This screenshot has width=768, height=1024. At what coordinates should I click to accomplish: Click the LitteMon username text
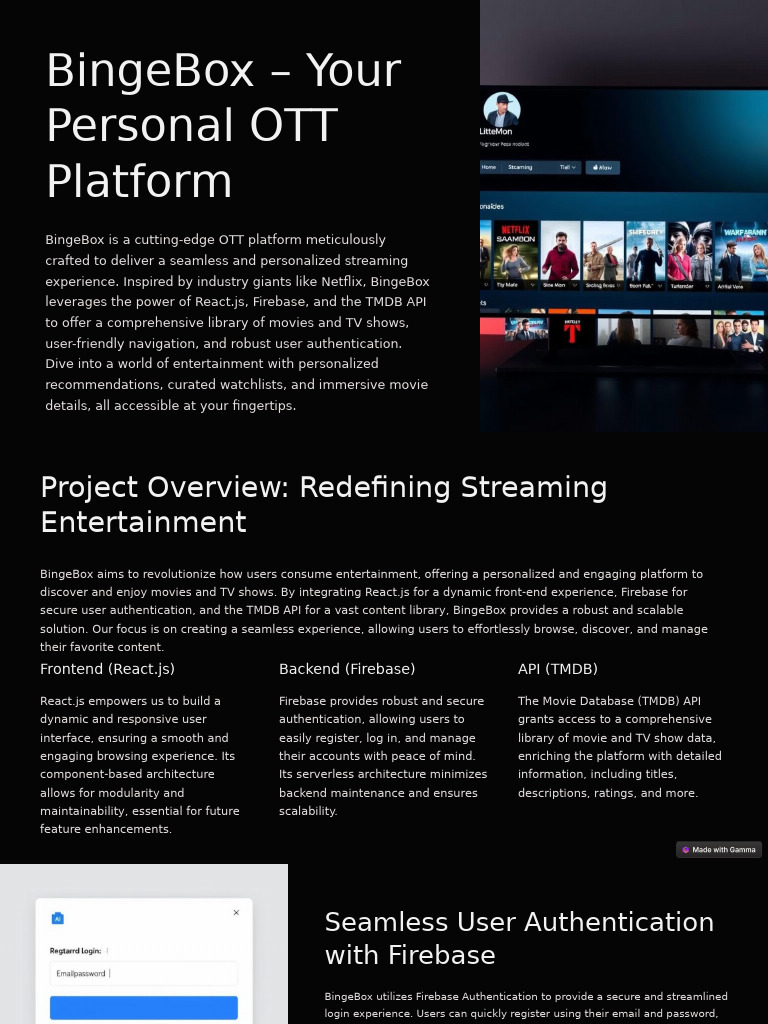496,131
